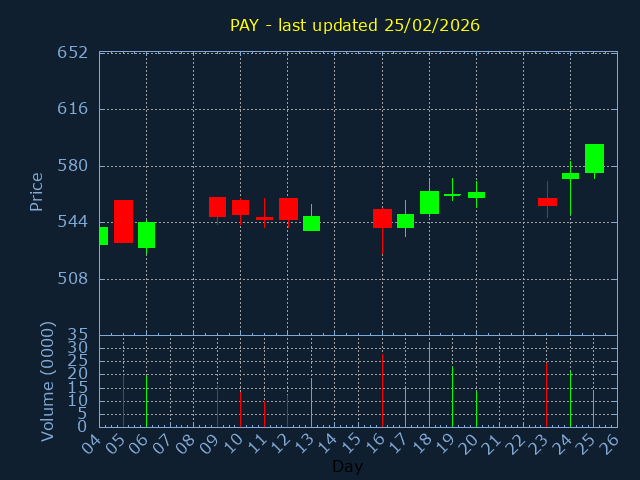Click the green volume bar on day 19
The width and height of the screenshot is (640, 480).
pos(452,397)
